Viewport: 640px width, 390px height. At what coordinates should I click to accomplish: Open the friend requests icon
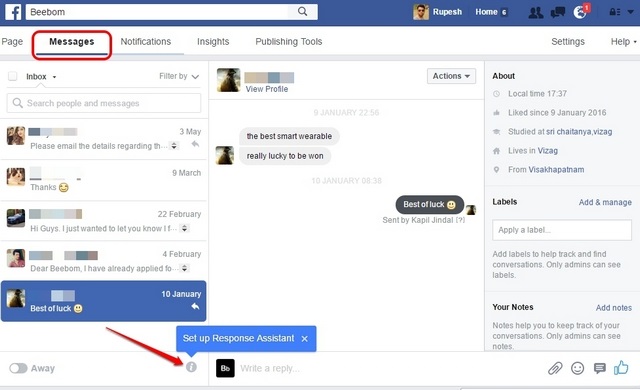click(x=536, y=12)
